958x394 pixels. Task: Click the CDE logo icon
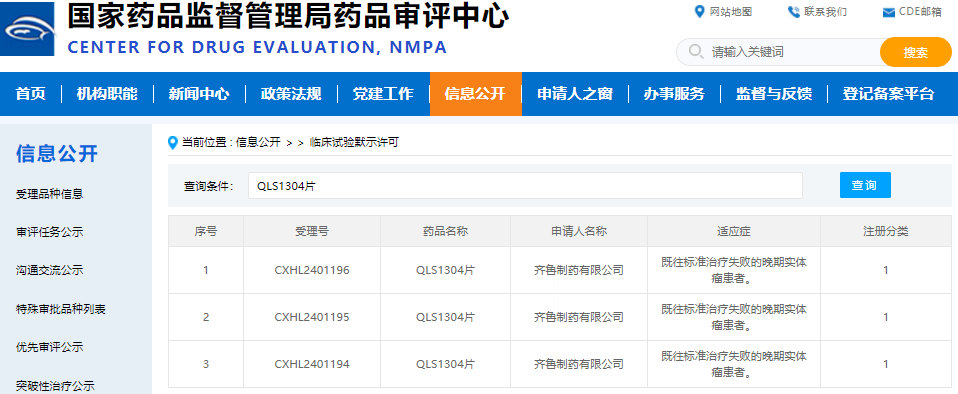pos(27,28)
